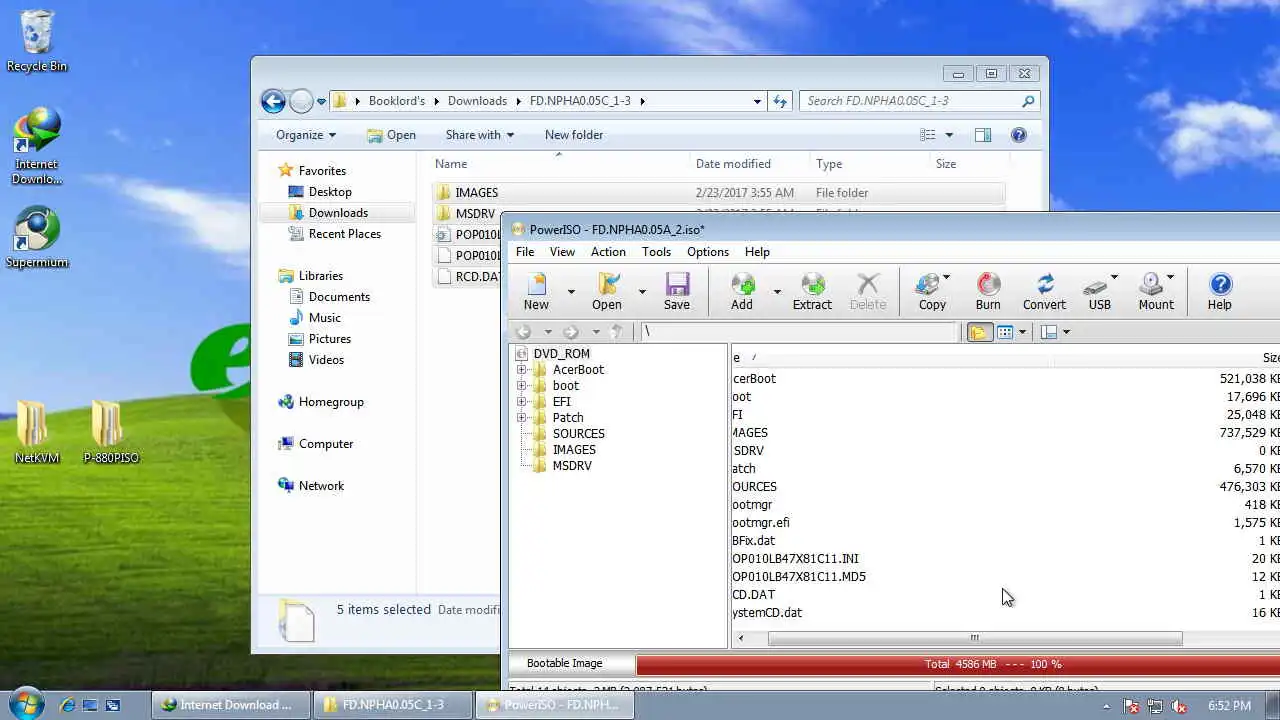Open the Share with dropdown in Explorer
This screenshot has width=1280, height=720.
(479, 135)
